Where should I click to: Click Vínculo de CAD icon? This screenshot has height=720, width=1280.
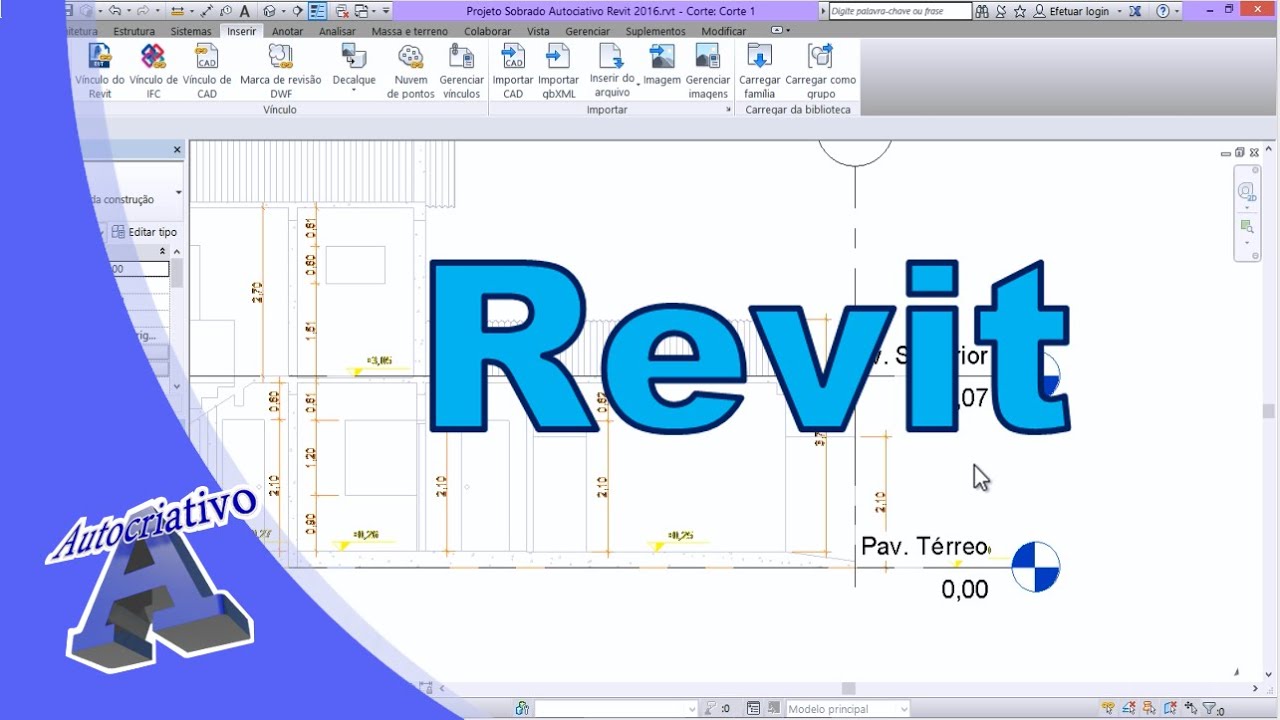click(x=207, y=56)
